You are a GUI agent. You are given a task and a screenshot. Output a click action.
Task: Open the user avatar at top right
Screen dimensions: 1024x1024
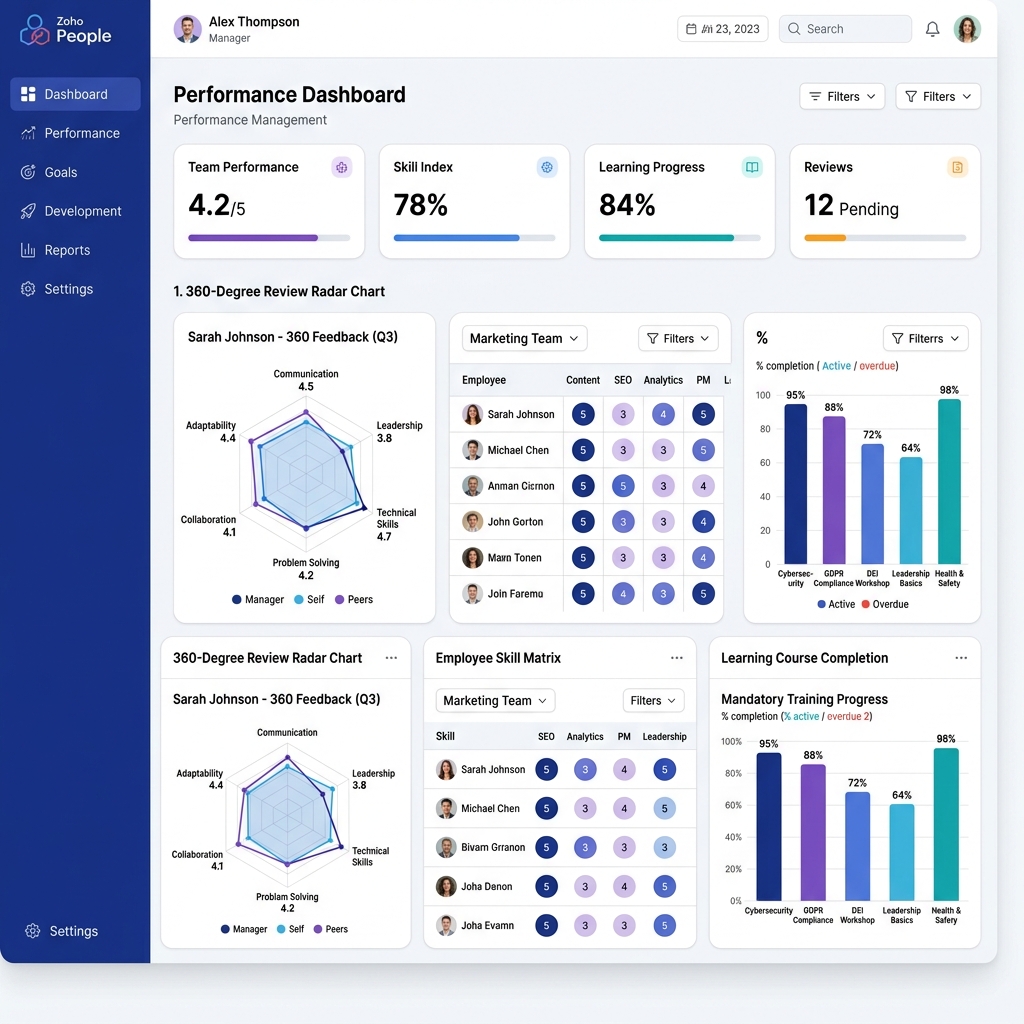(967, 29)
